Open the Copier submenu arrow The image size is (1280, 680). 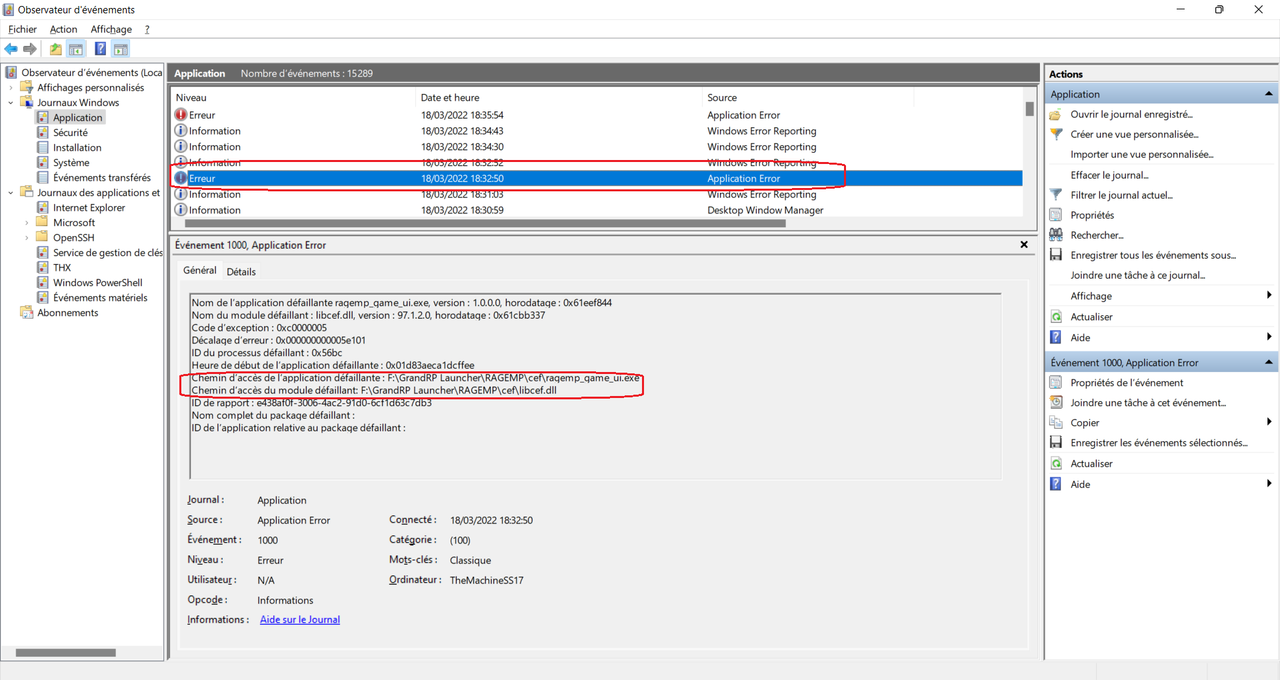point(1269,422)
